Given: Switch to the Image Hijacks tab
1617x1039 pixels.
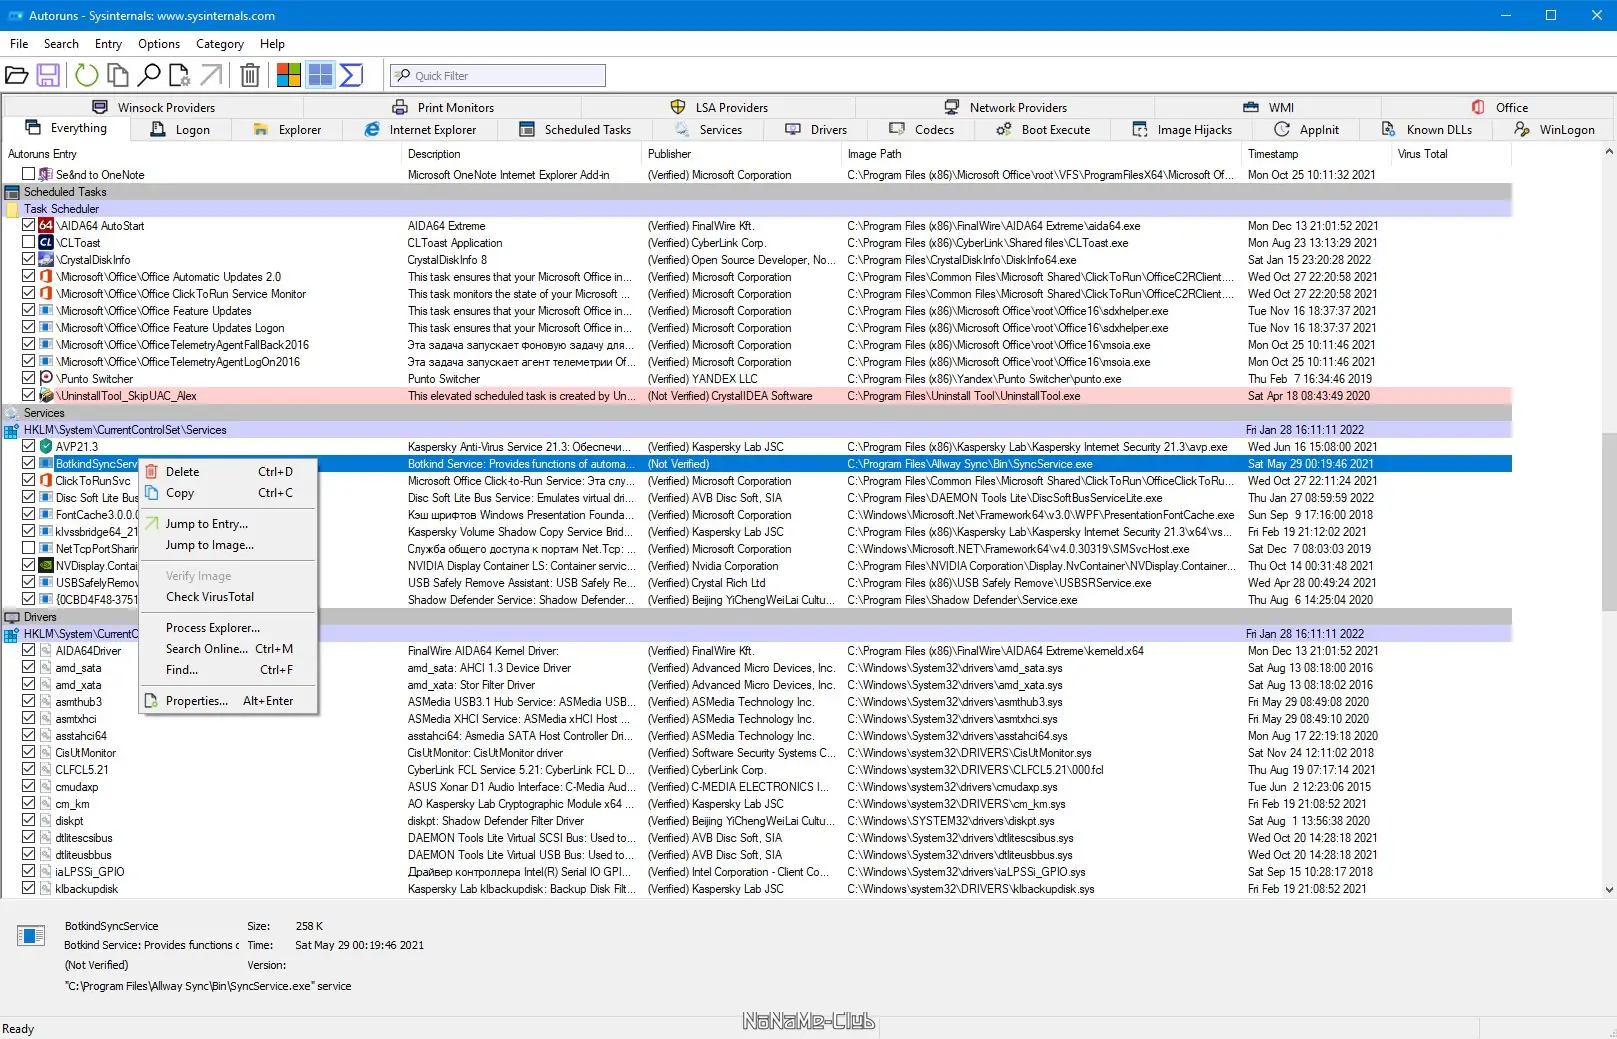Looking at the screenshot, I should pos(1182,130).
